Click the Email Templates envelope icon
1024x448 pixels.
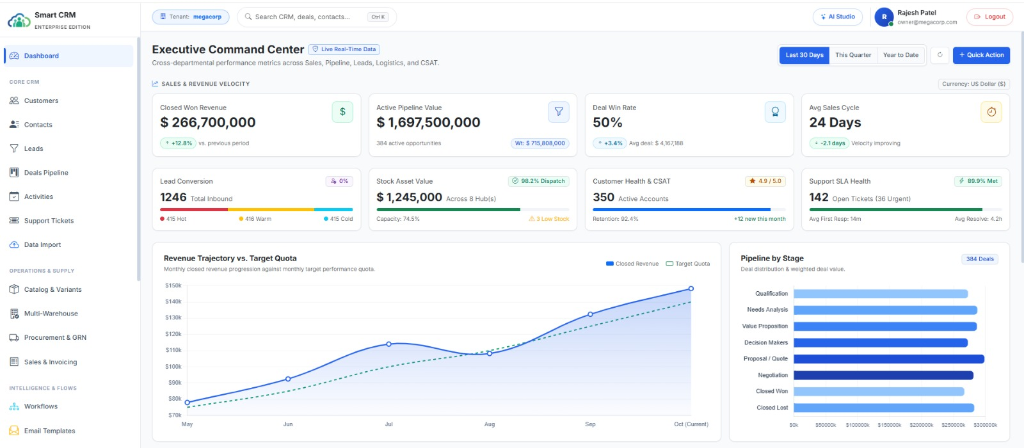click(14, 430)
